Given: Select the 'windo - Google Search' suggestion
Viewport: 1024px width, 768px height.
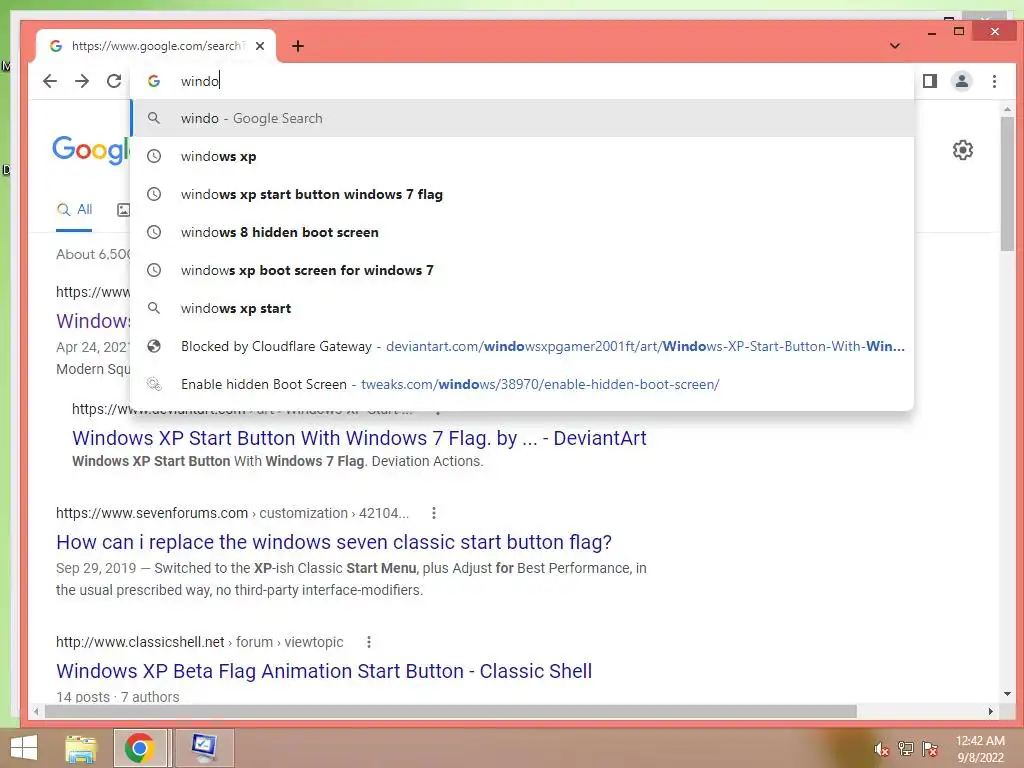Looking at the screenshot, I should click(x=522, y=118).
